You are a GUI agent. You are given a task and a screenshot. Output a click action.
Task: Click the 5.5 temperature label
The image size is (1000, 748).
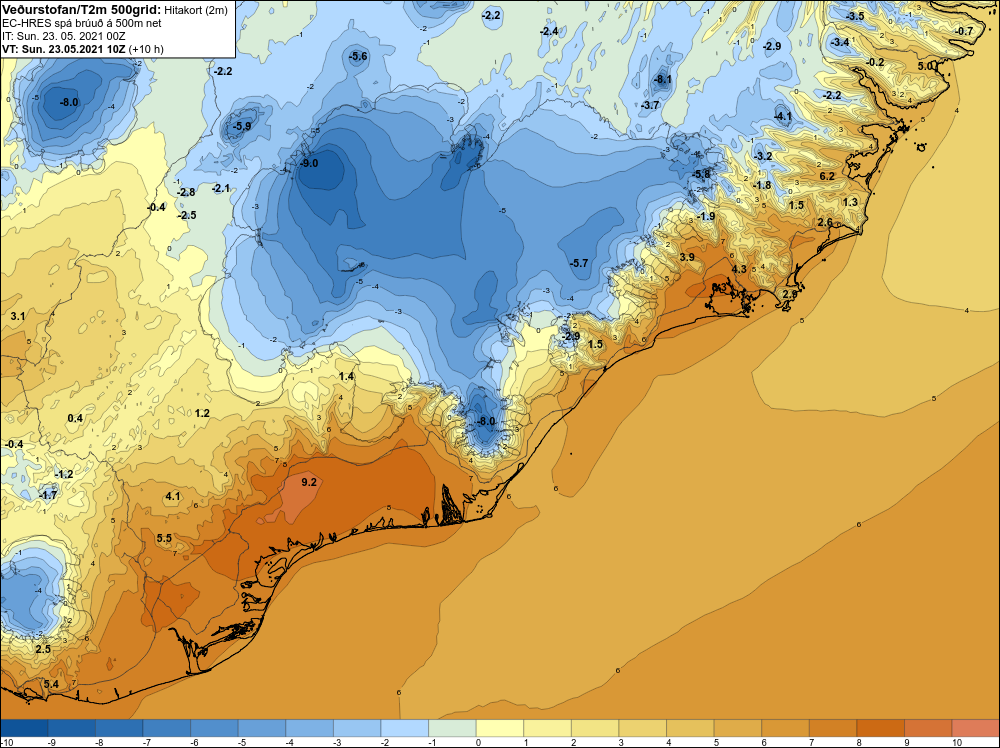[x=164, y=538]
